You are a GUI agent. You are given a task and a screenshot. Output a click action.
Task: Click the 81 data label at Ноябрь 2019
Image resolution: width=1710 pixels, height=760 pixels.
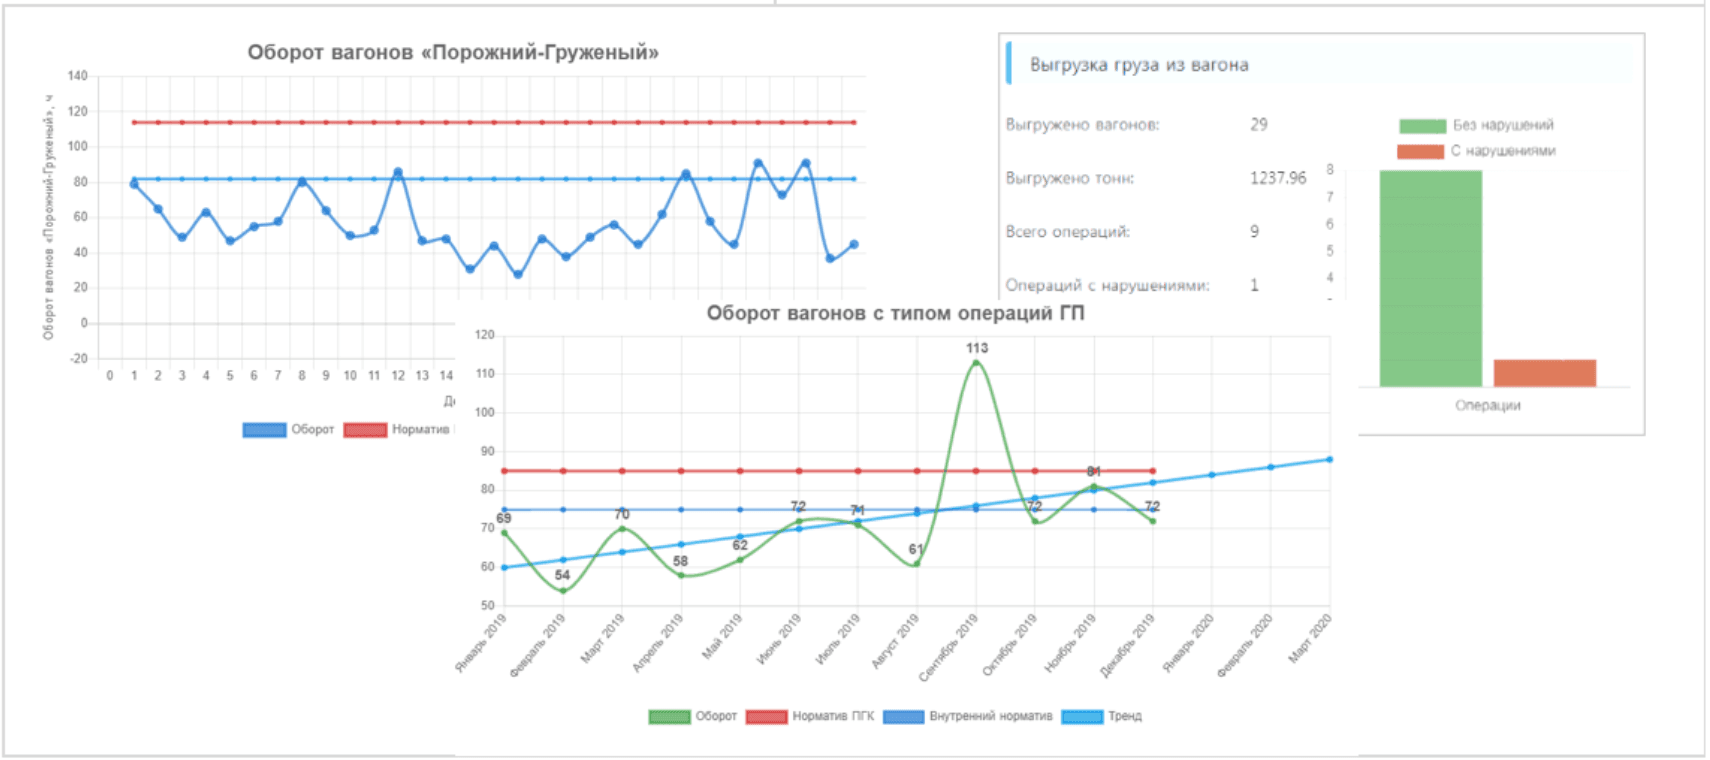[1094, 471]
